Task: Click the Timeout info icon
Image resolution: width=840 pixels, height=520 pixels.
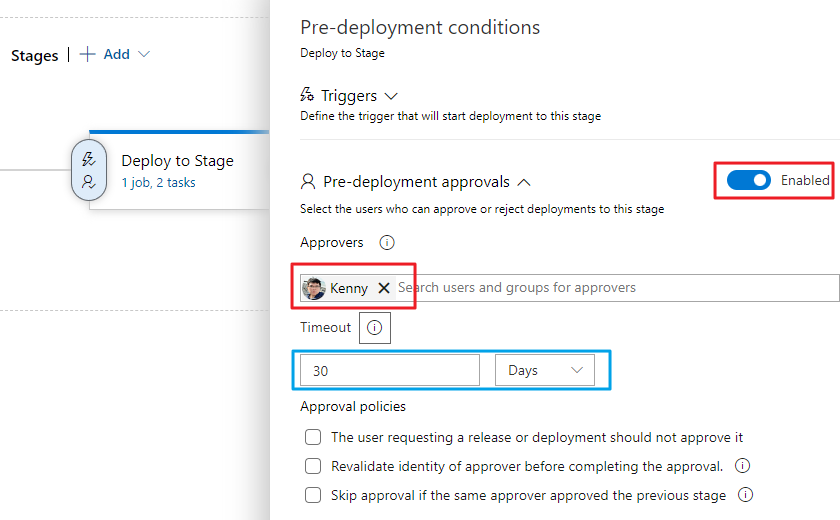Action: pyautogui.click(x=375, y=327)
